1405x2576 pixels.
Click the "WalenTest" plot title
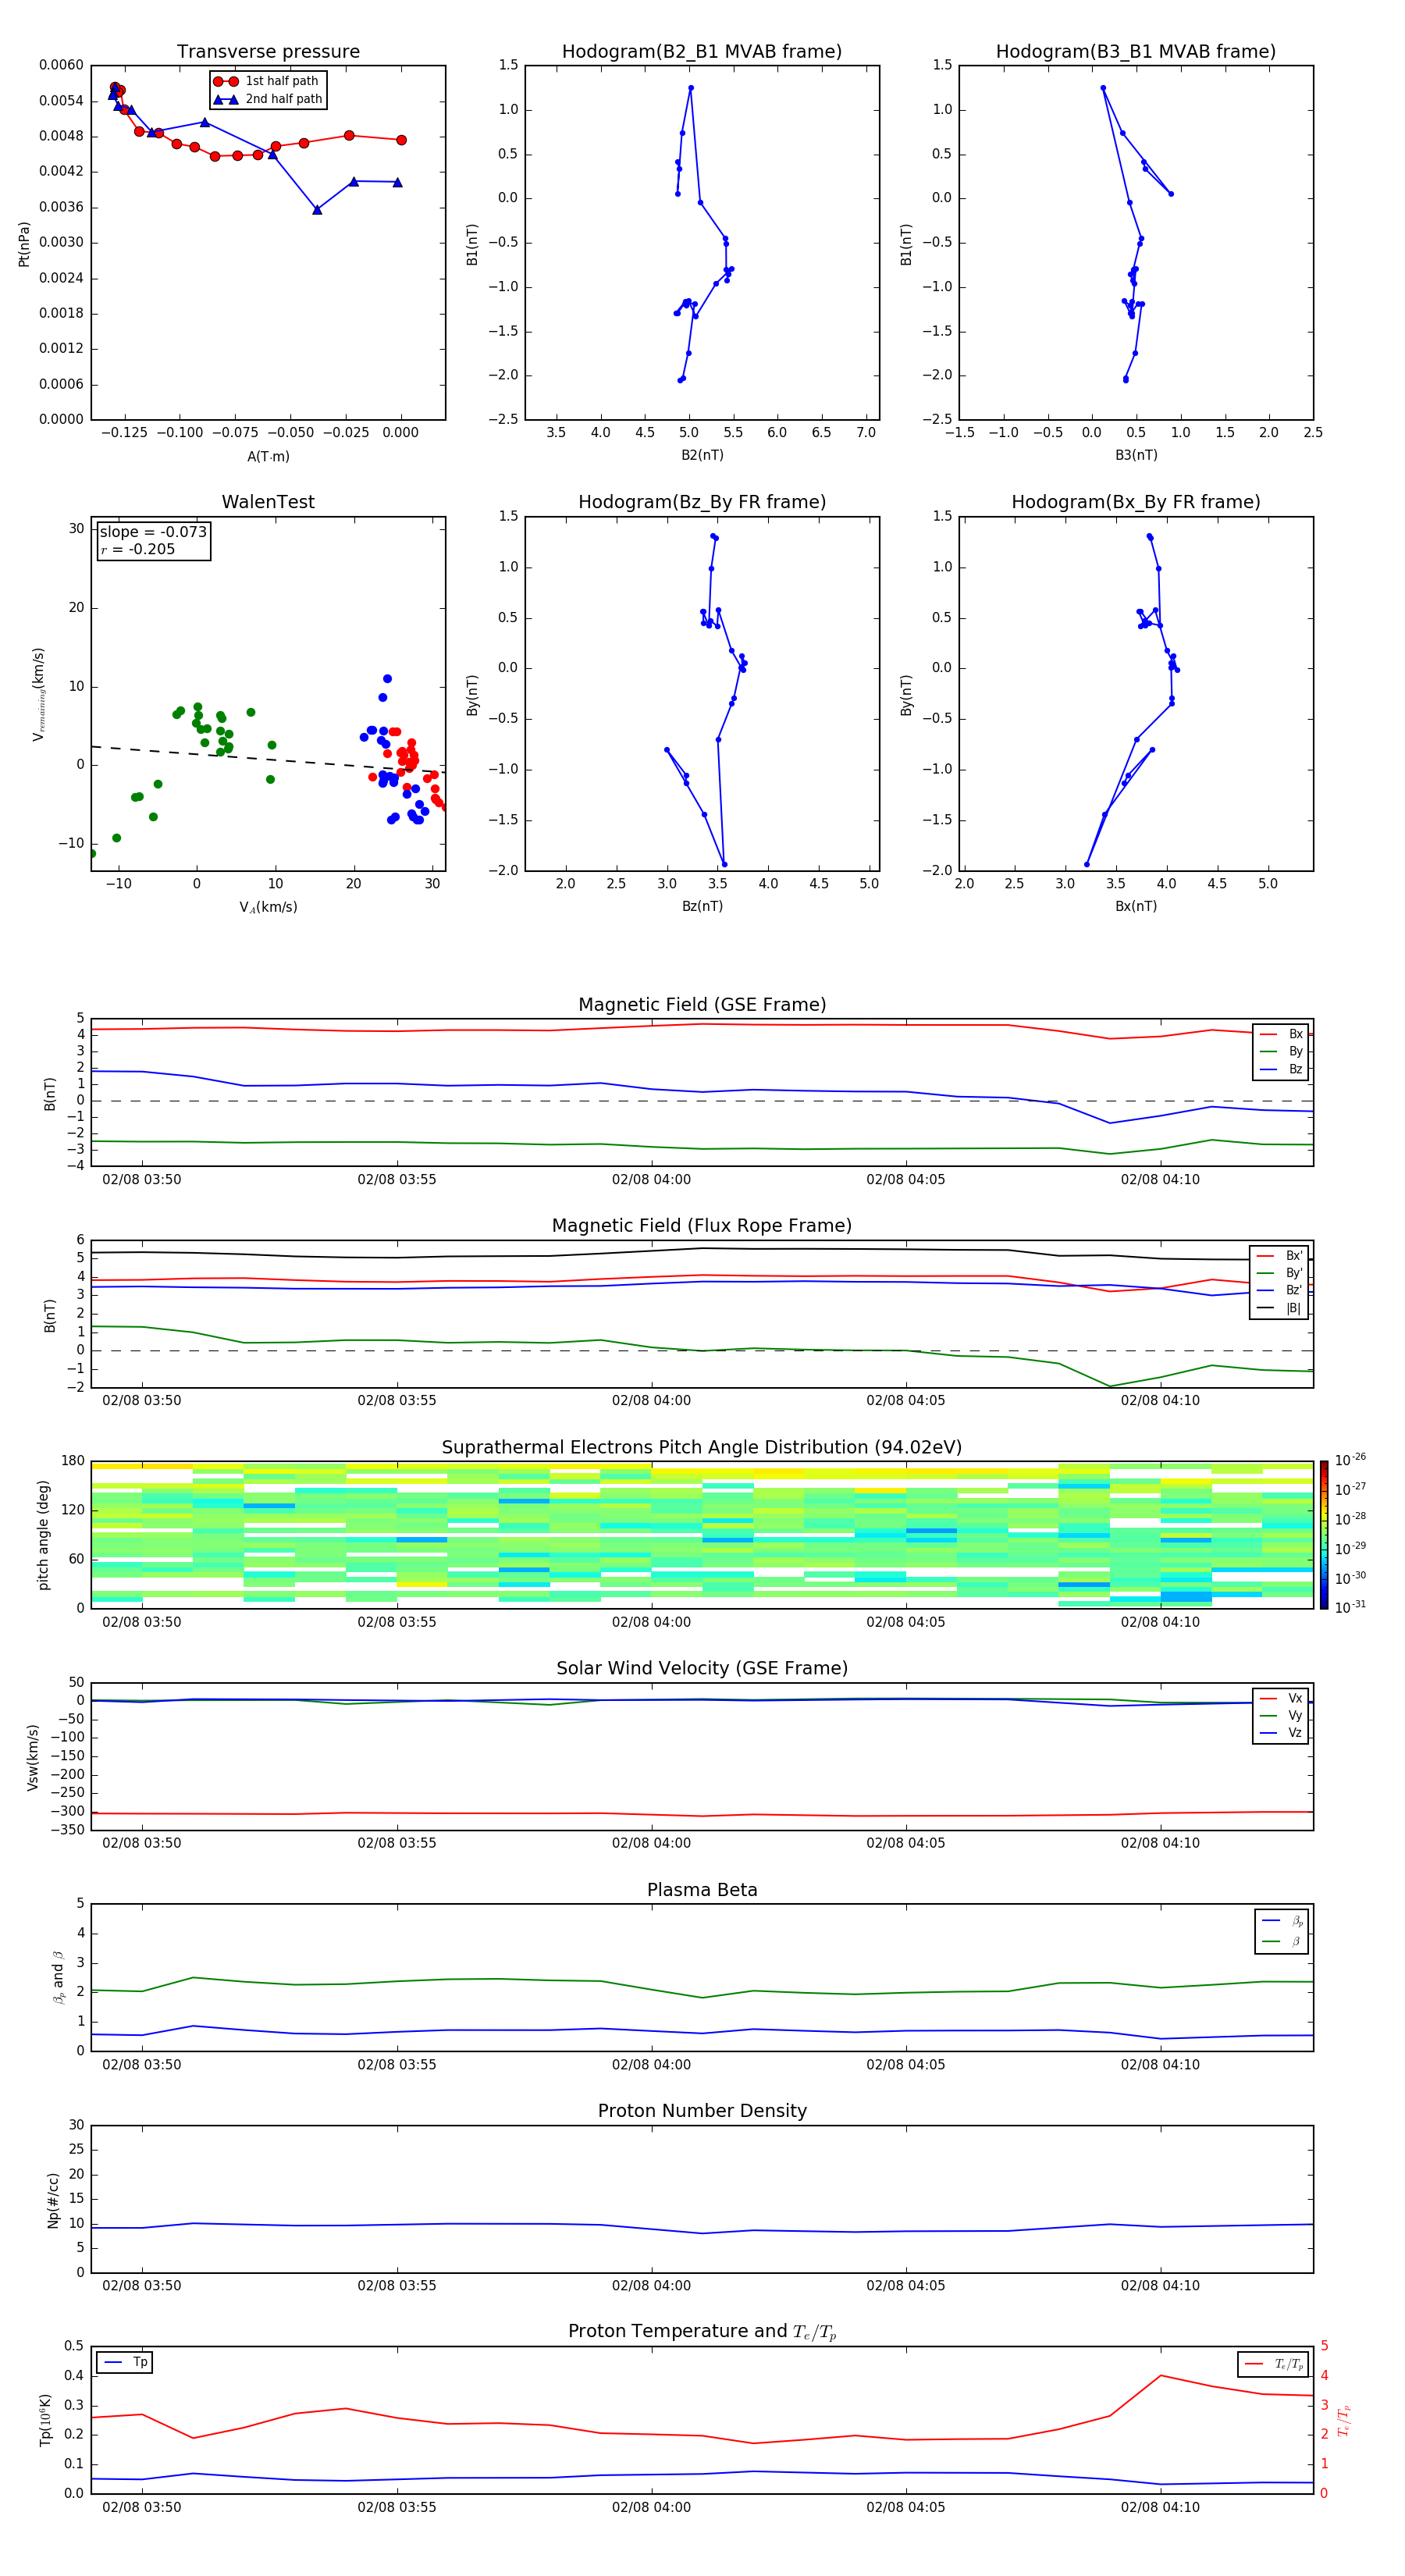[268, 502]
